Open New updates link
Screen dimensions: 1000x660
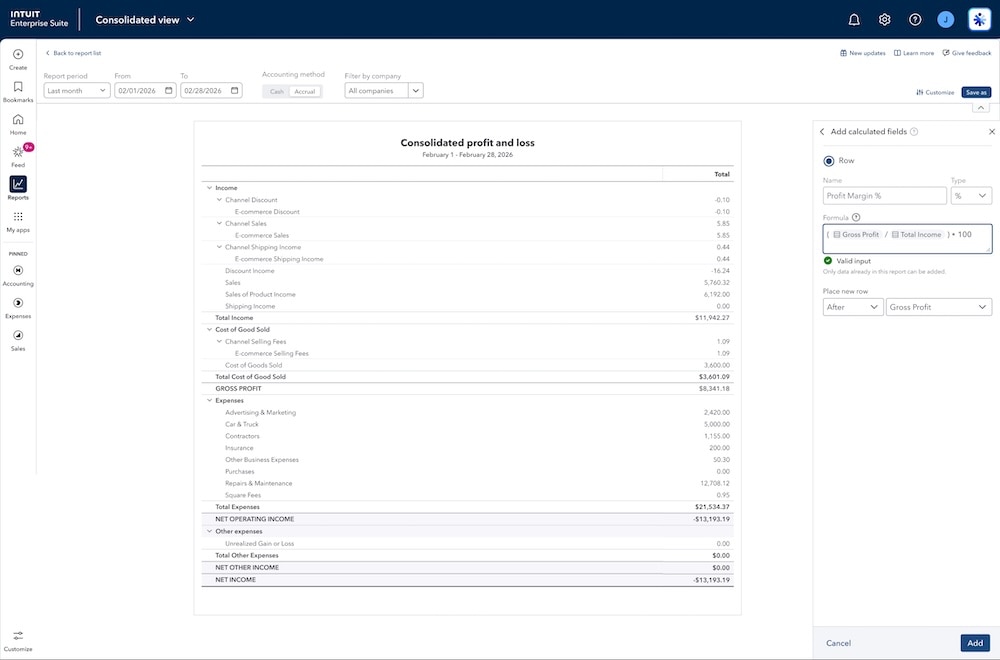[862, 53]
